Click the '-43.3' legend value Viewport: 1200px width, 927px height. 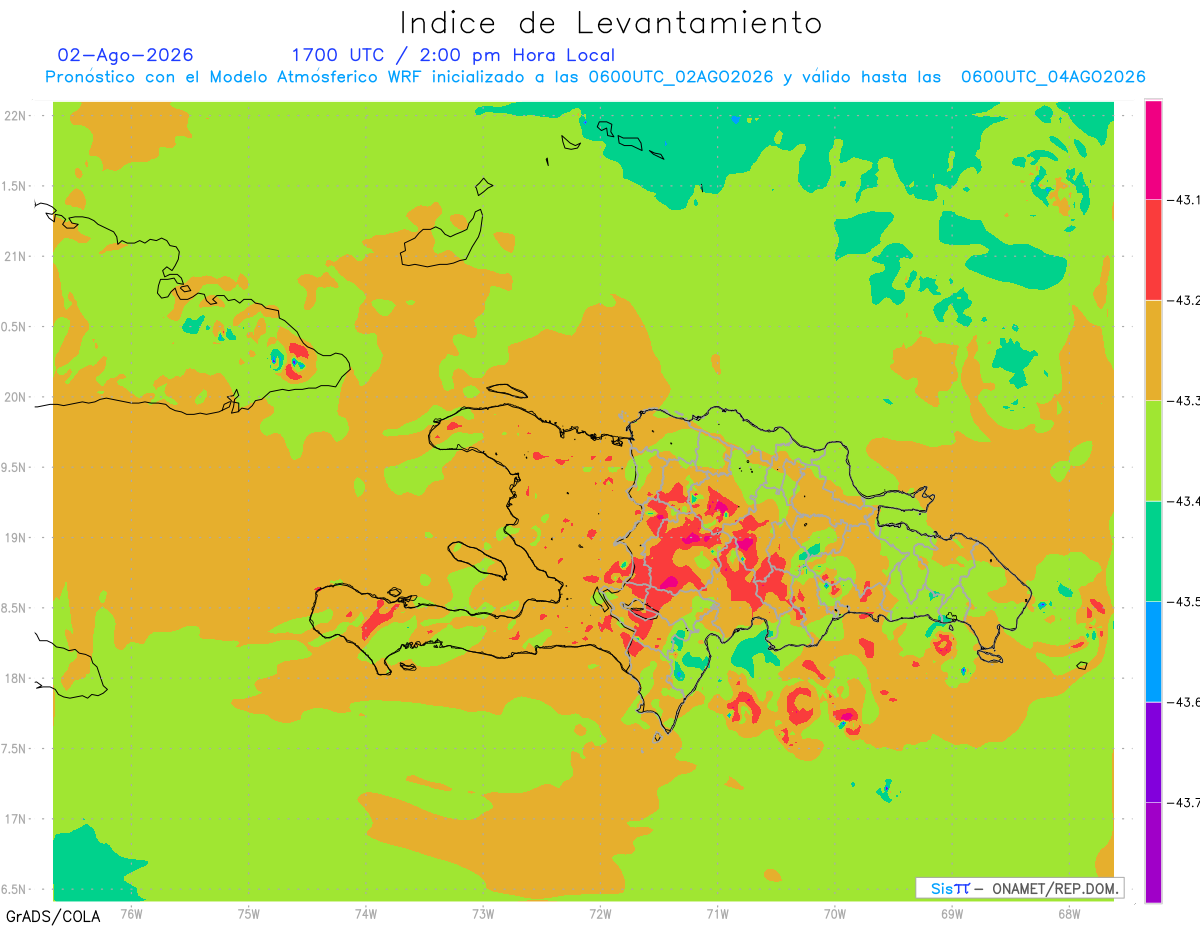point(1183,400)
